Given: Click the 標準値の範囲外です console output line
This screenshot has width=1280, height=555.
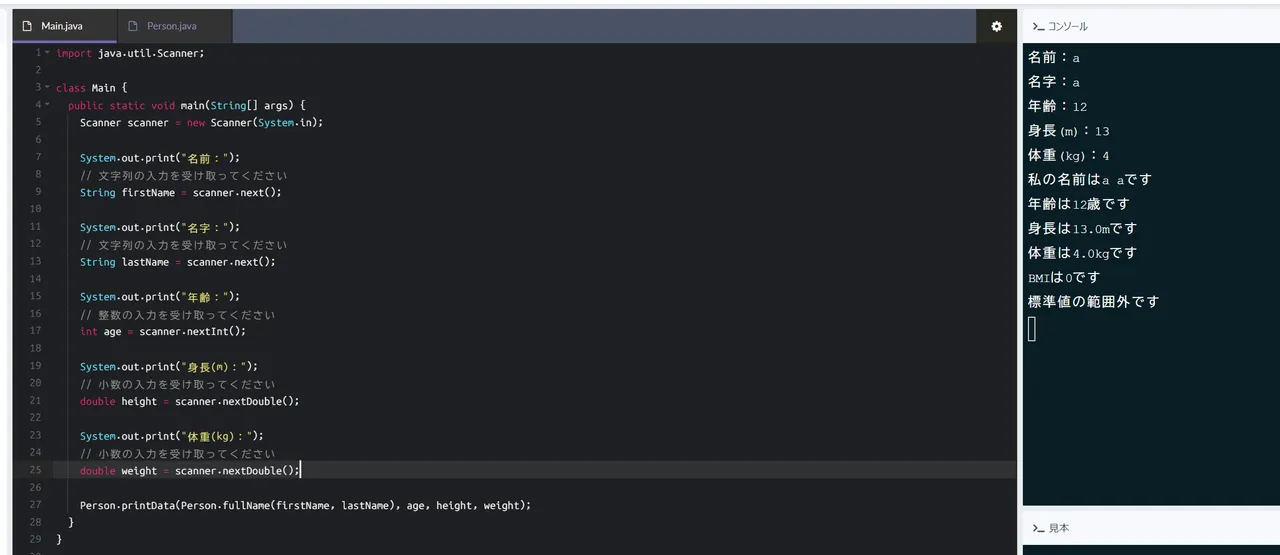Looking at the screenshot, I should 1093,302.
